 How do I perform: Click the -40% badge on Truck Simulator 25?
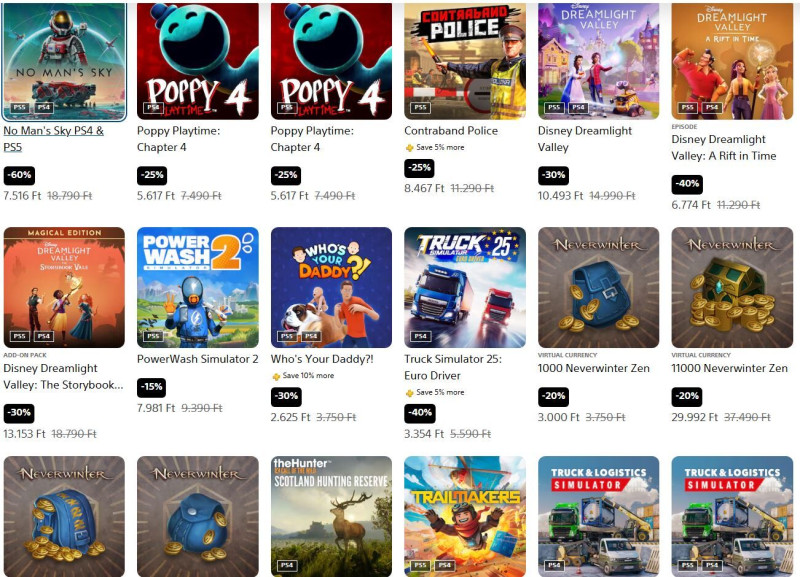coord(420,413)
